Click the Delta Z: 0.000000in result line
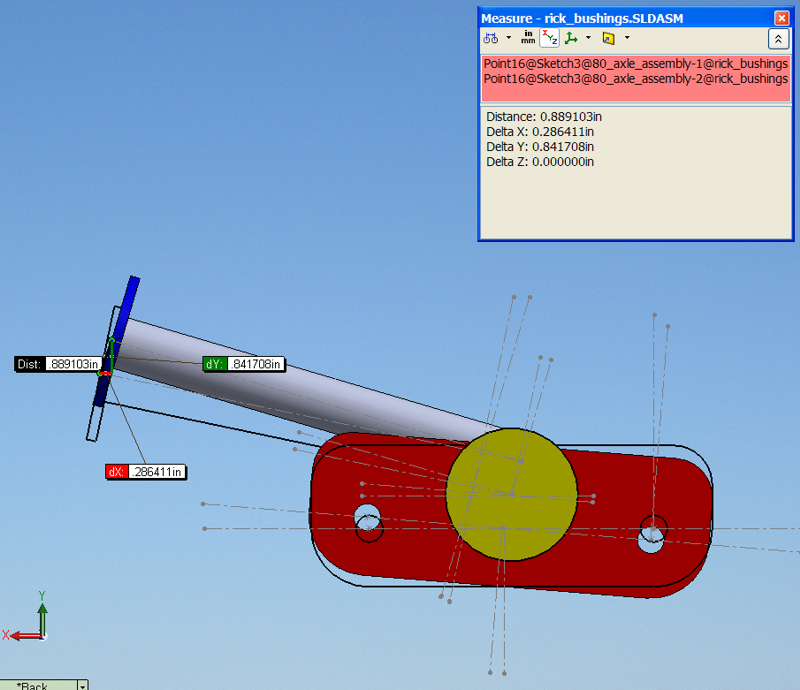Screen dimensions: 800x690 pos(540,162)
